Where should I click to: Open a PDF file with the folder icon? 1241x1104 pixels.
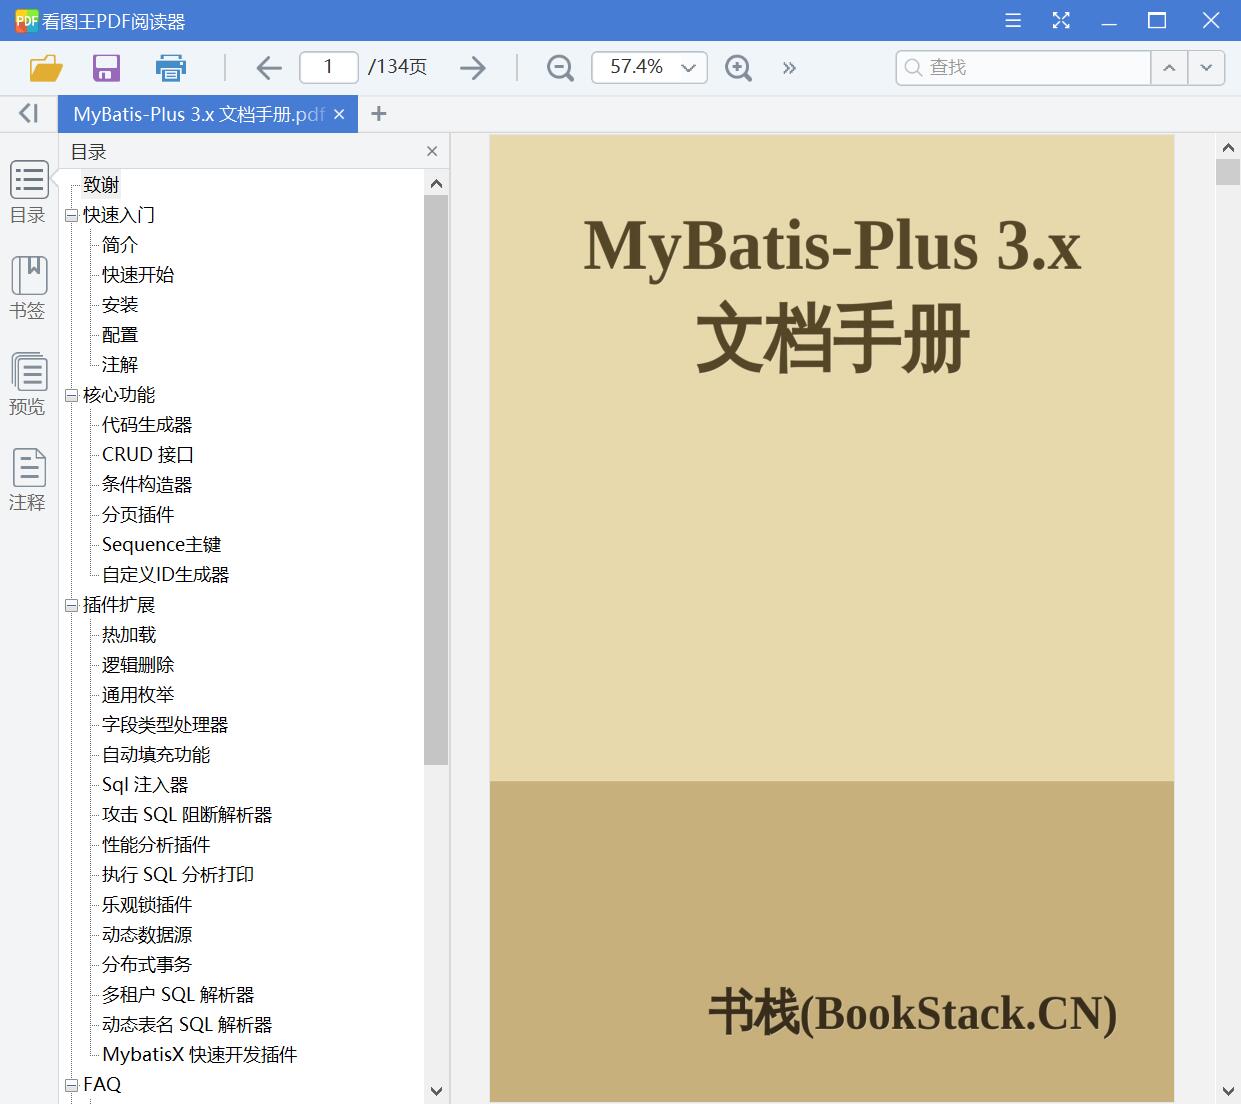pos(46,68)
